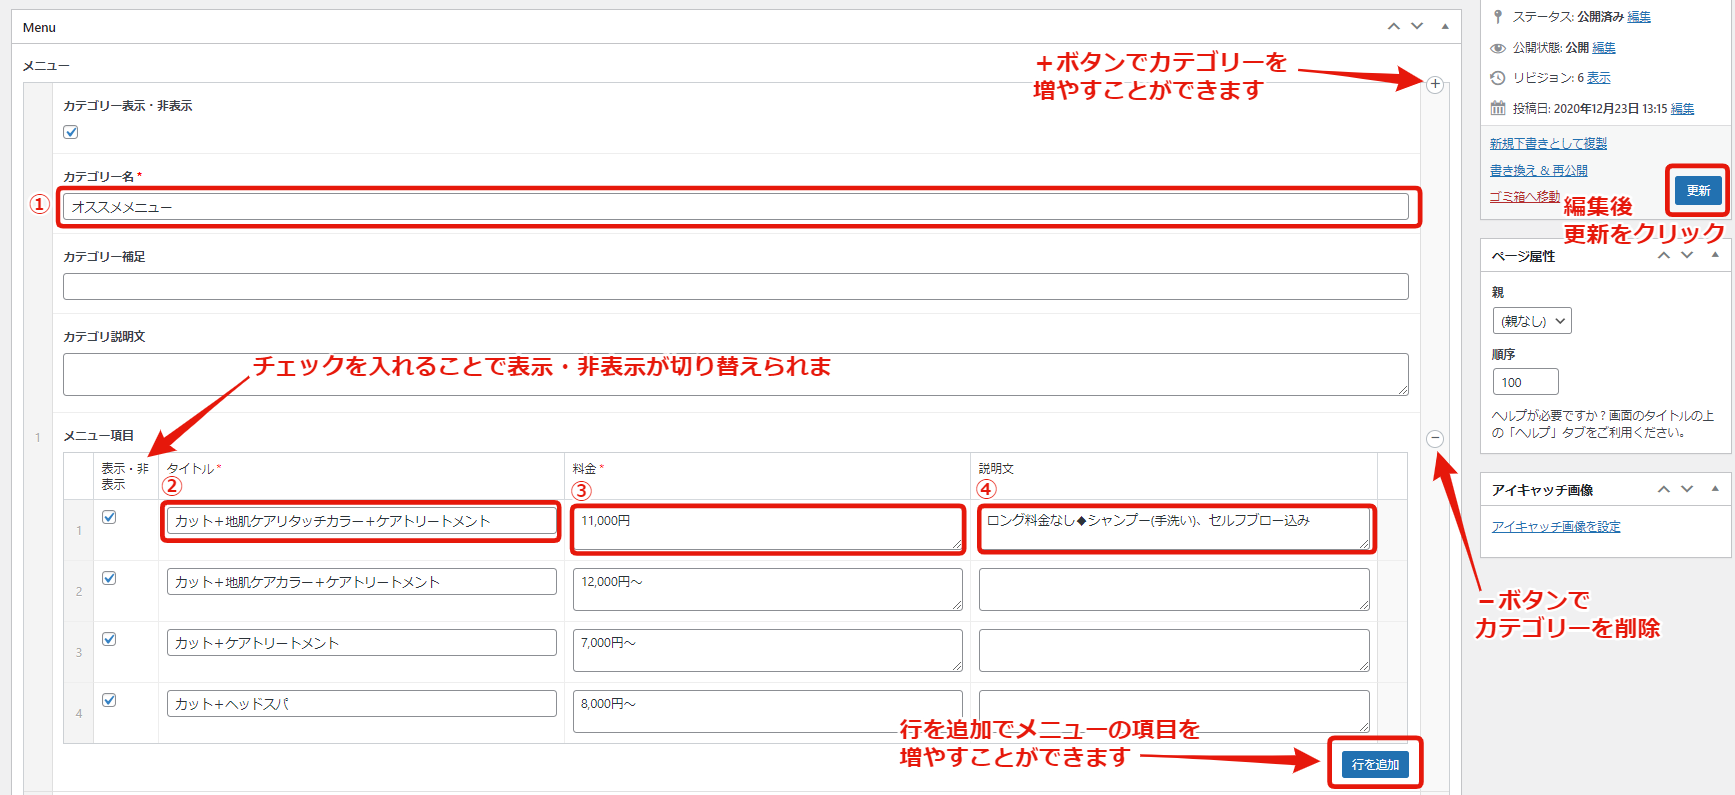Open 新規下書きとして複製 link
Viewport: 1735px width, 795px height.
1548,144
